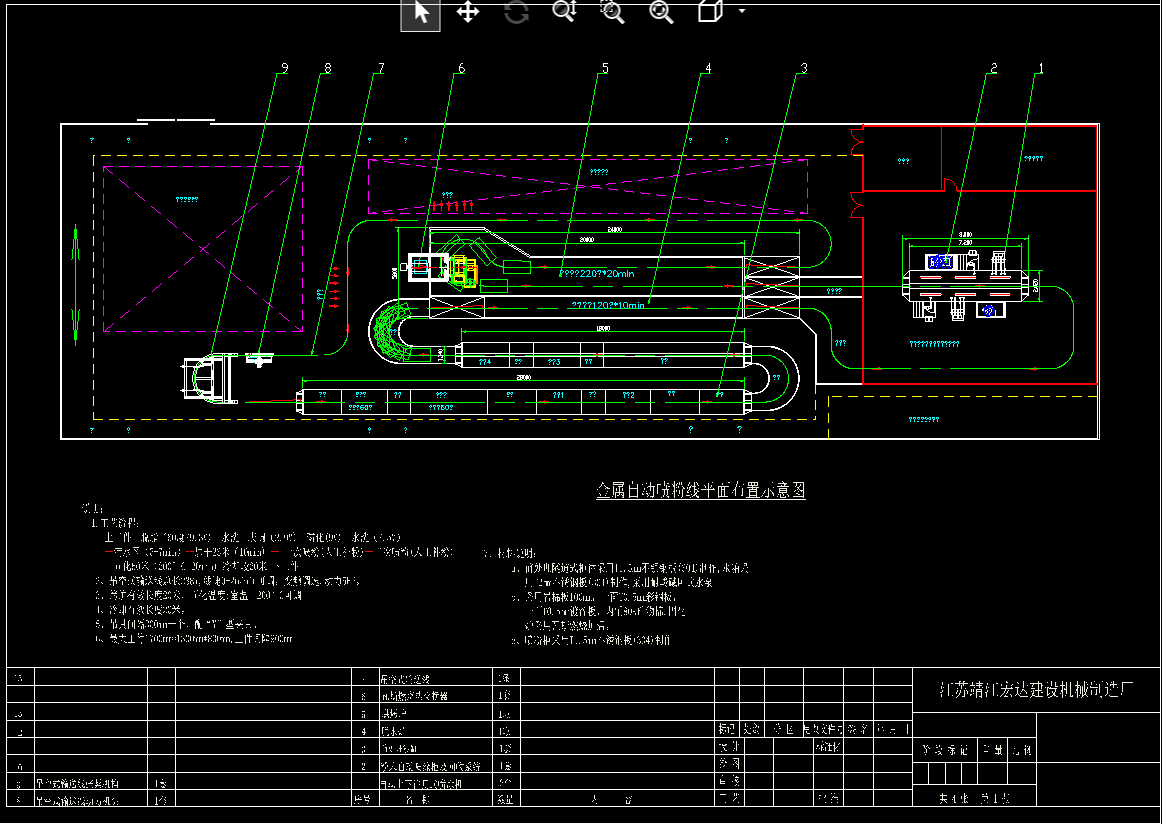This screenshot has height=824, width=1162.
Task: Click the '????220?*20min' oven annotation
Action: click(x=597, y=273)
